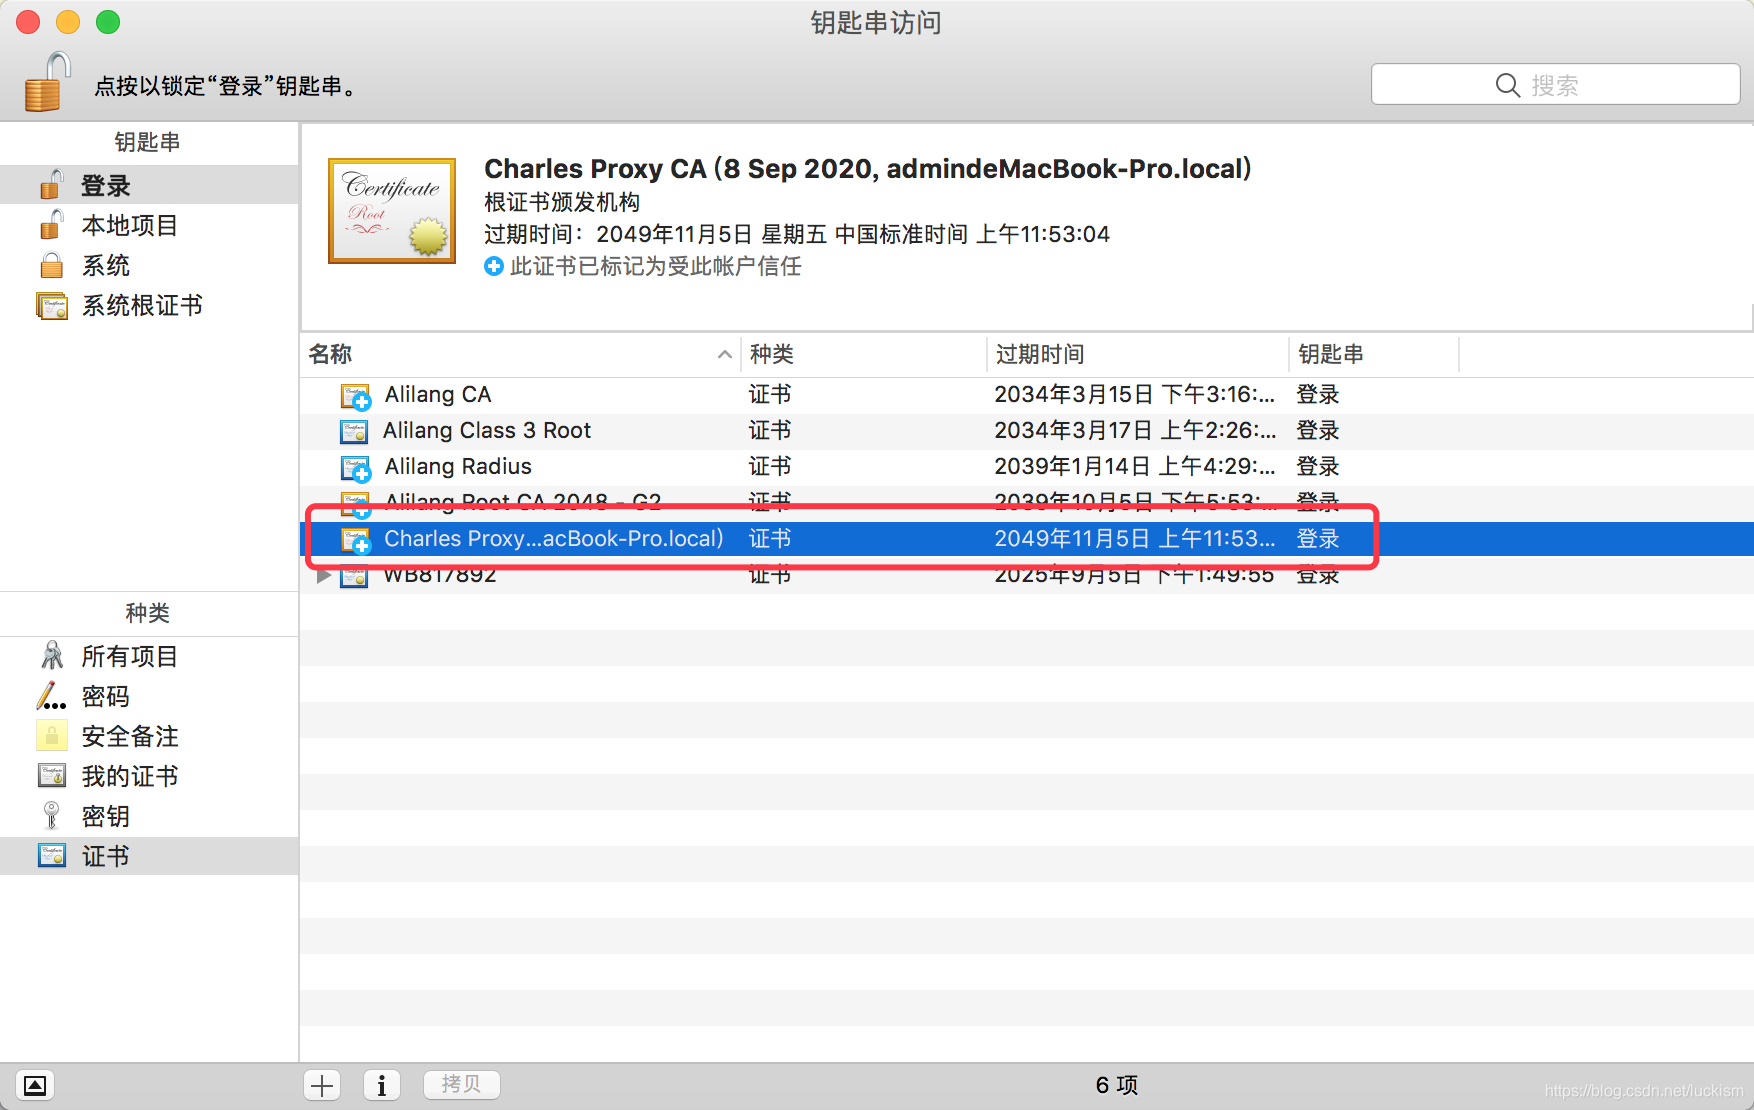1754x1110 pixels.
Task: Click the info (i) button
Action: pyautogui.click(x=381, y=1085)
